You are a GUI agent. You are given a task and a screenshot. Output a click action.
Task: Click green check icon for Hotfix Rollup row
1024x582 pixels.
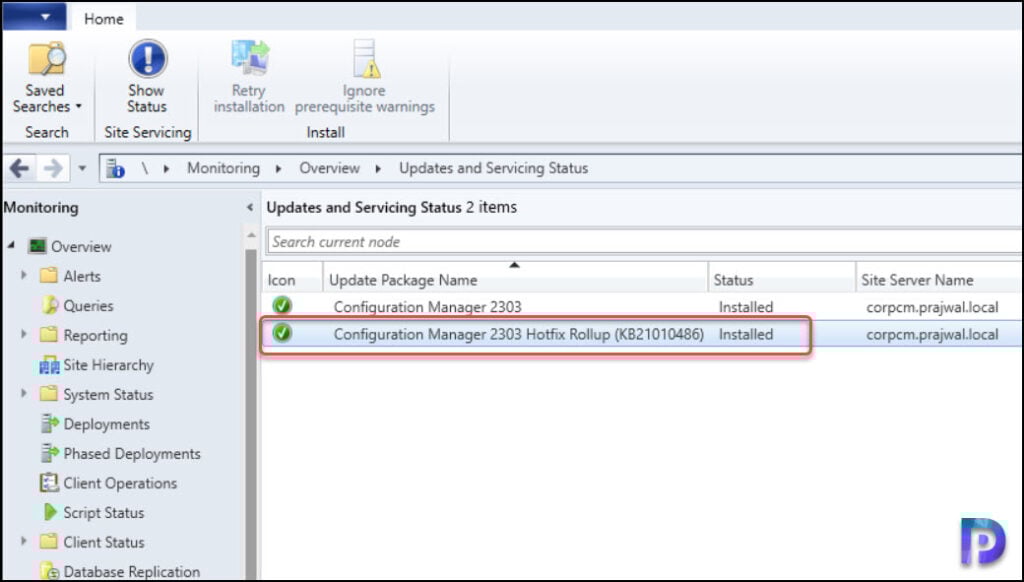282,333
